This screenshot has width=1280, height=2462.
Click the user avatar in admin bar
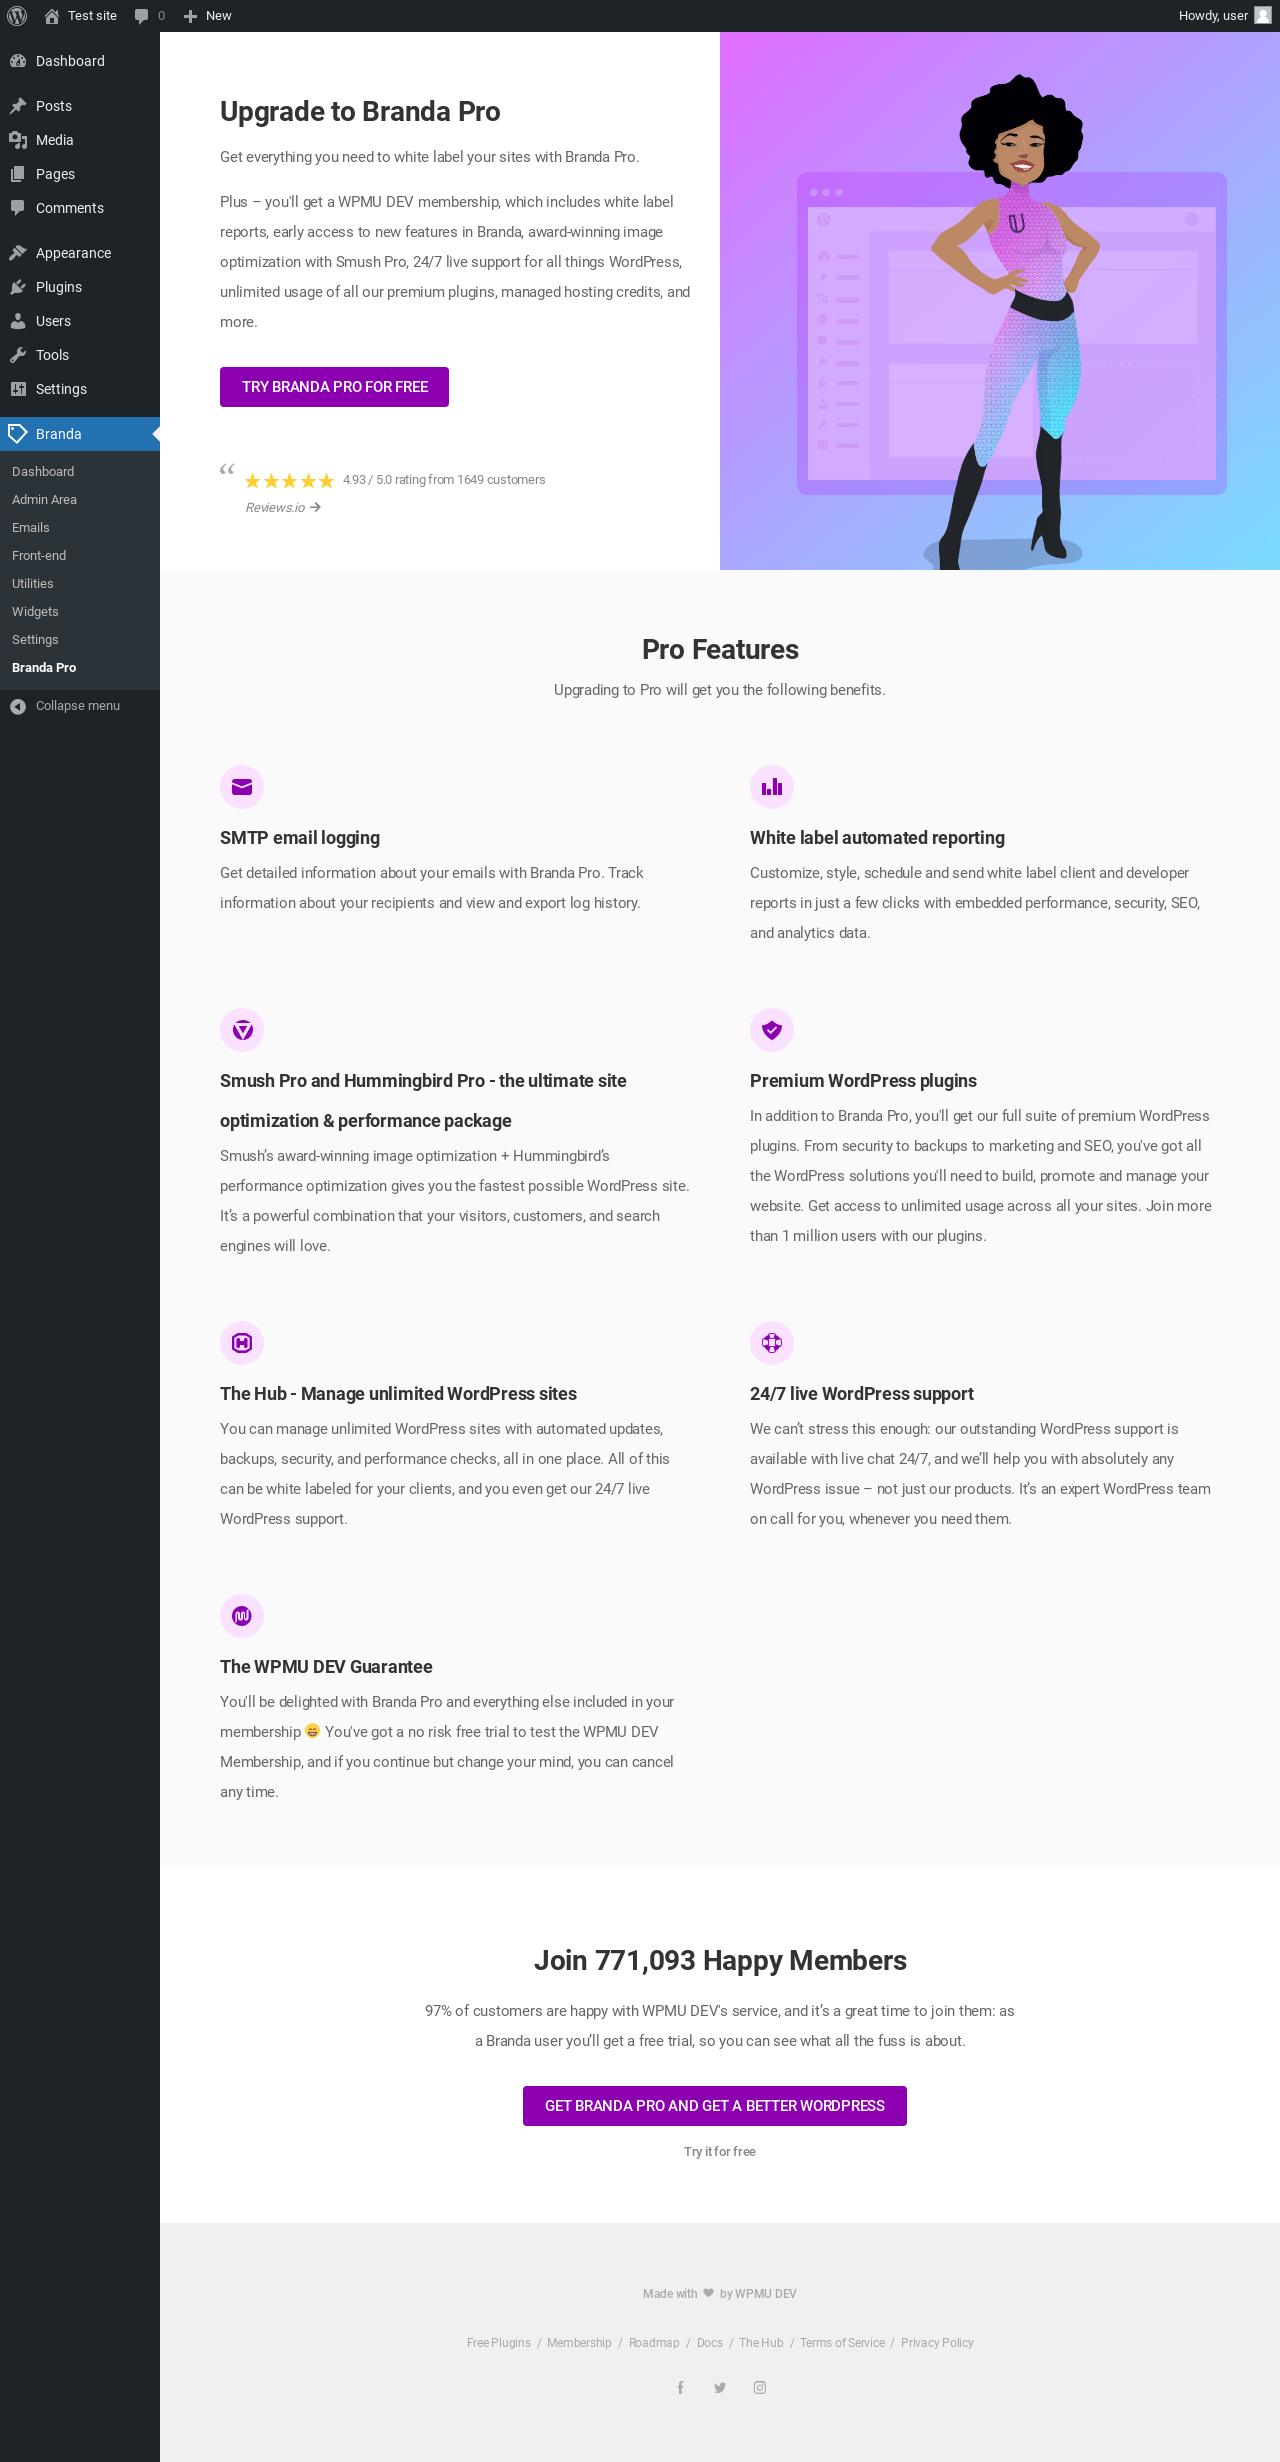point(1263,16)
